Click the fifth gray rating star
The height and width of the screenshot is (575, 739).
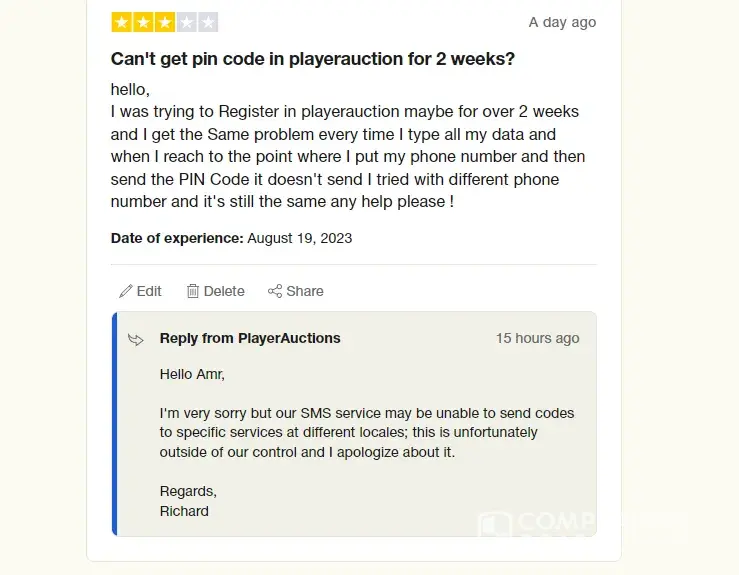[x=207, y=22]
